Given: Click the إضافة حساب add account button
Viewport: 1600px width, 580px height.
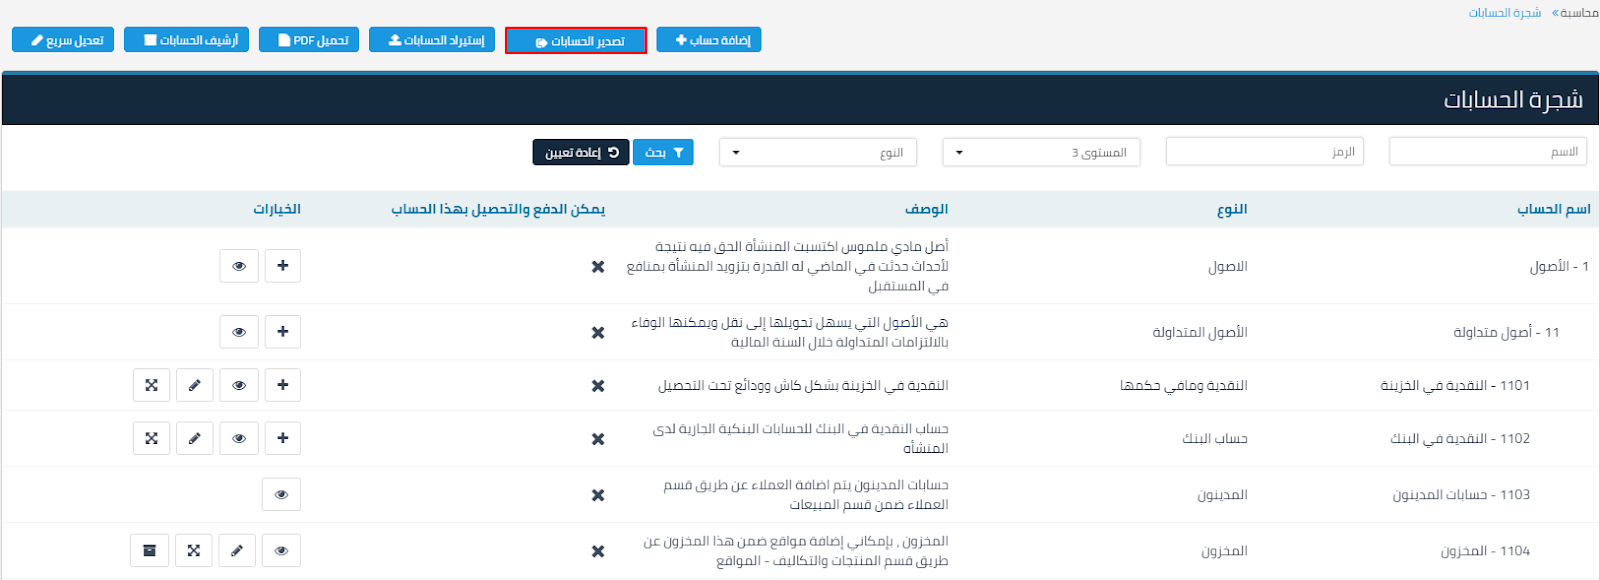Looking at the screenshot, I should pyautogui.click(x=709, y=40).
